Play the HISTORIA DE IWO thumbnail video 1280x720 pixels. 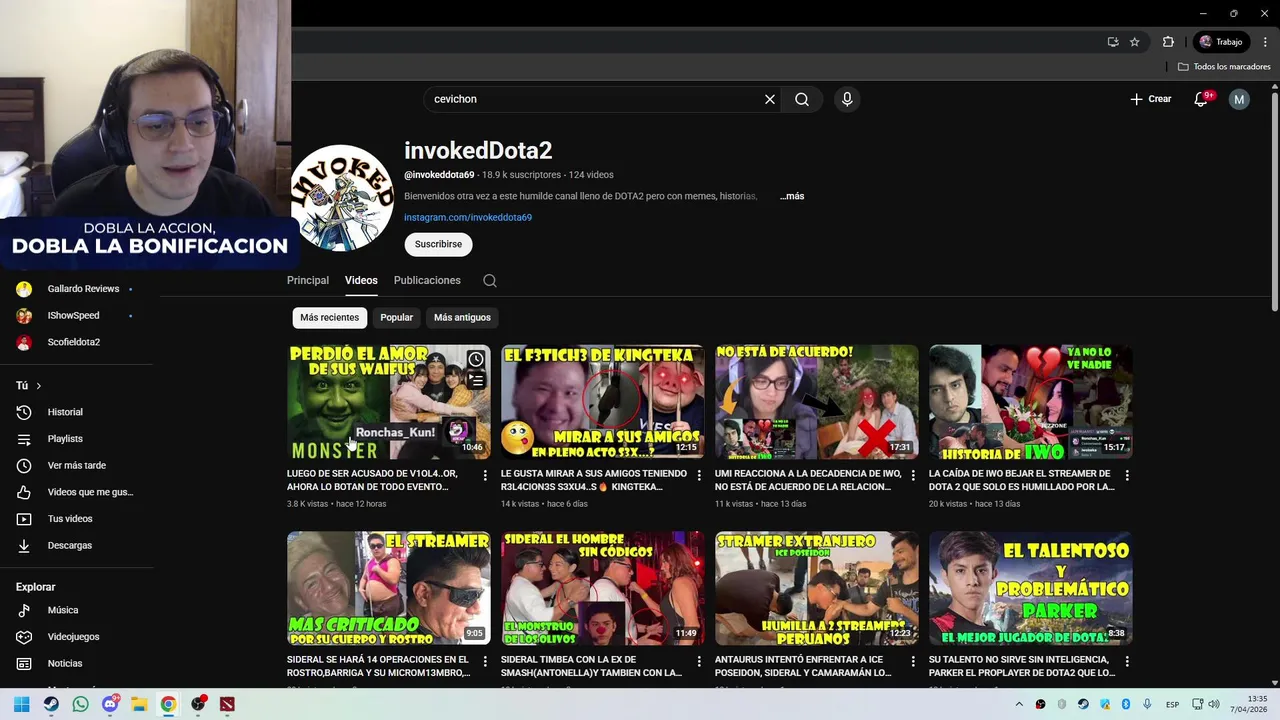[x=1030, y=402]
